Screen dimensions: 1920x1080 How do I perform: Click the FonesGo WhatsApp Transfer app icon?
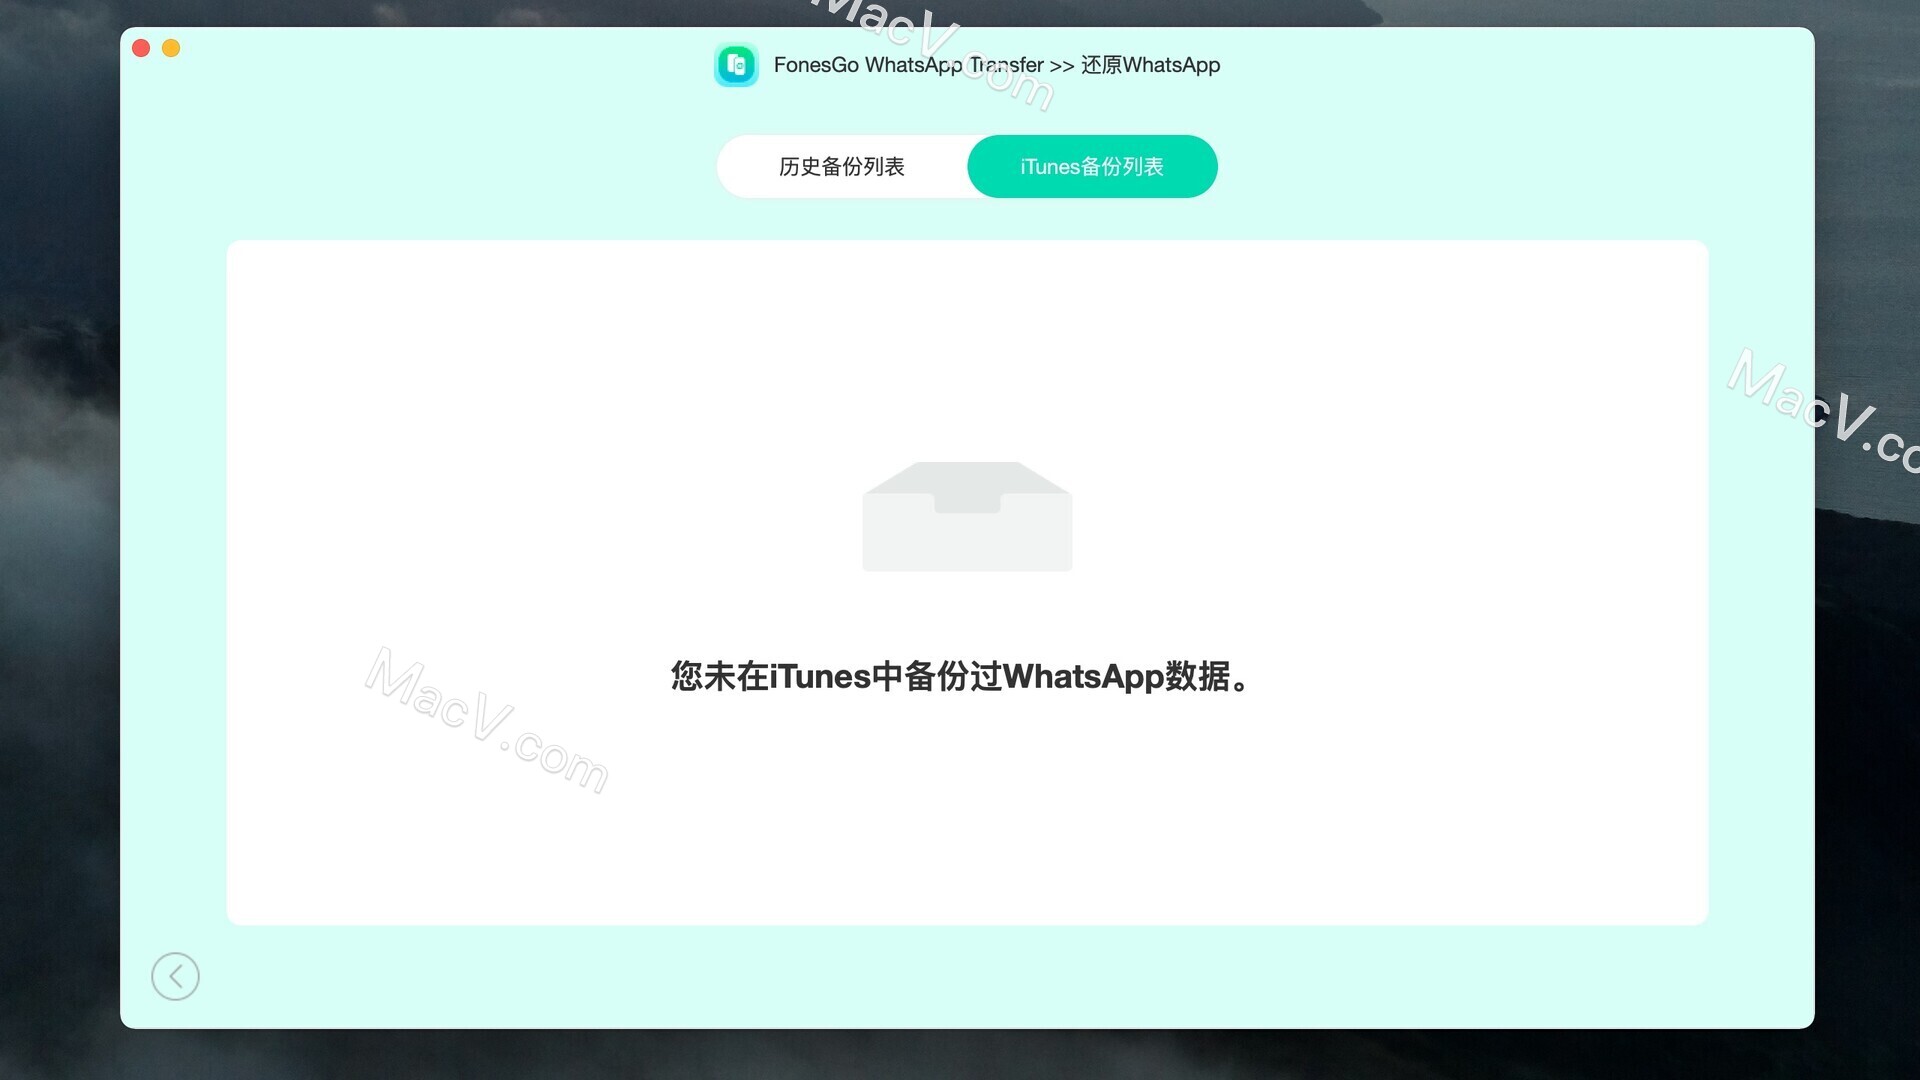click(x=736, y=65)
